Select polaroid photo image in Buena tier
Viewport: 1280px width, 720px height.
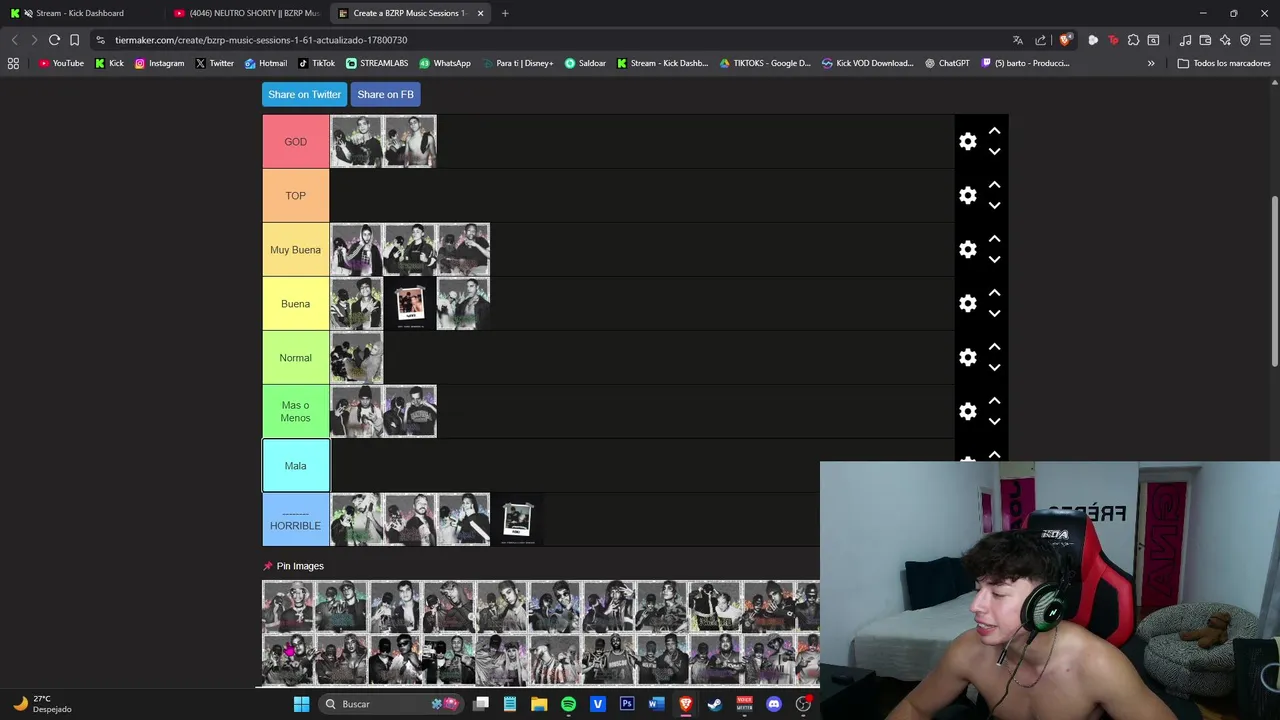[x=410, y=304]
